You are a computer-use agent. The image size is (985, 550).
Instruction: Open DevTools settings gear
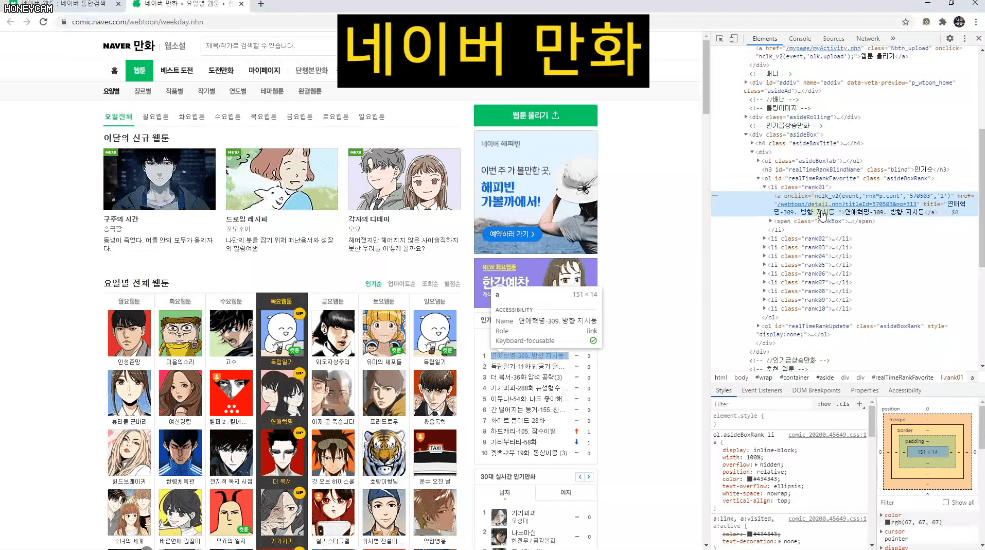tap(950, 38)
